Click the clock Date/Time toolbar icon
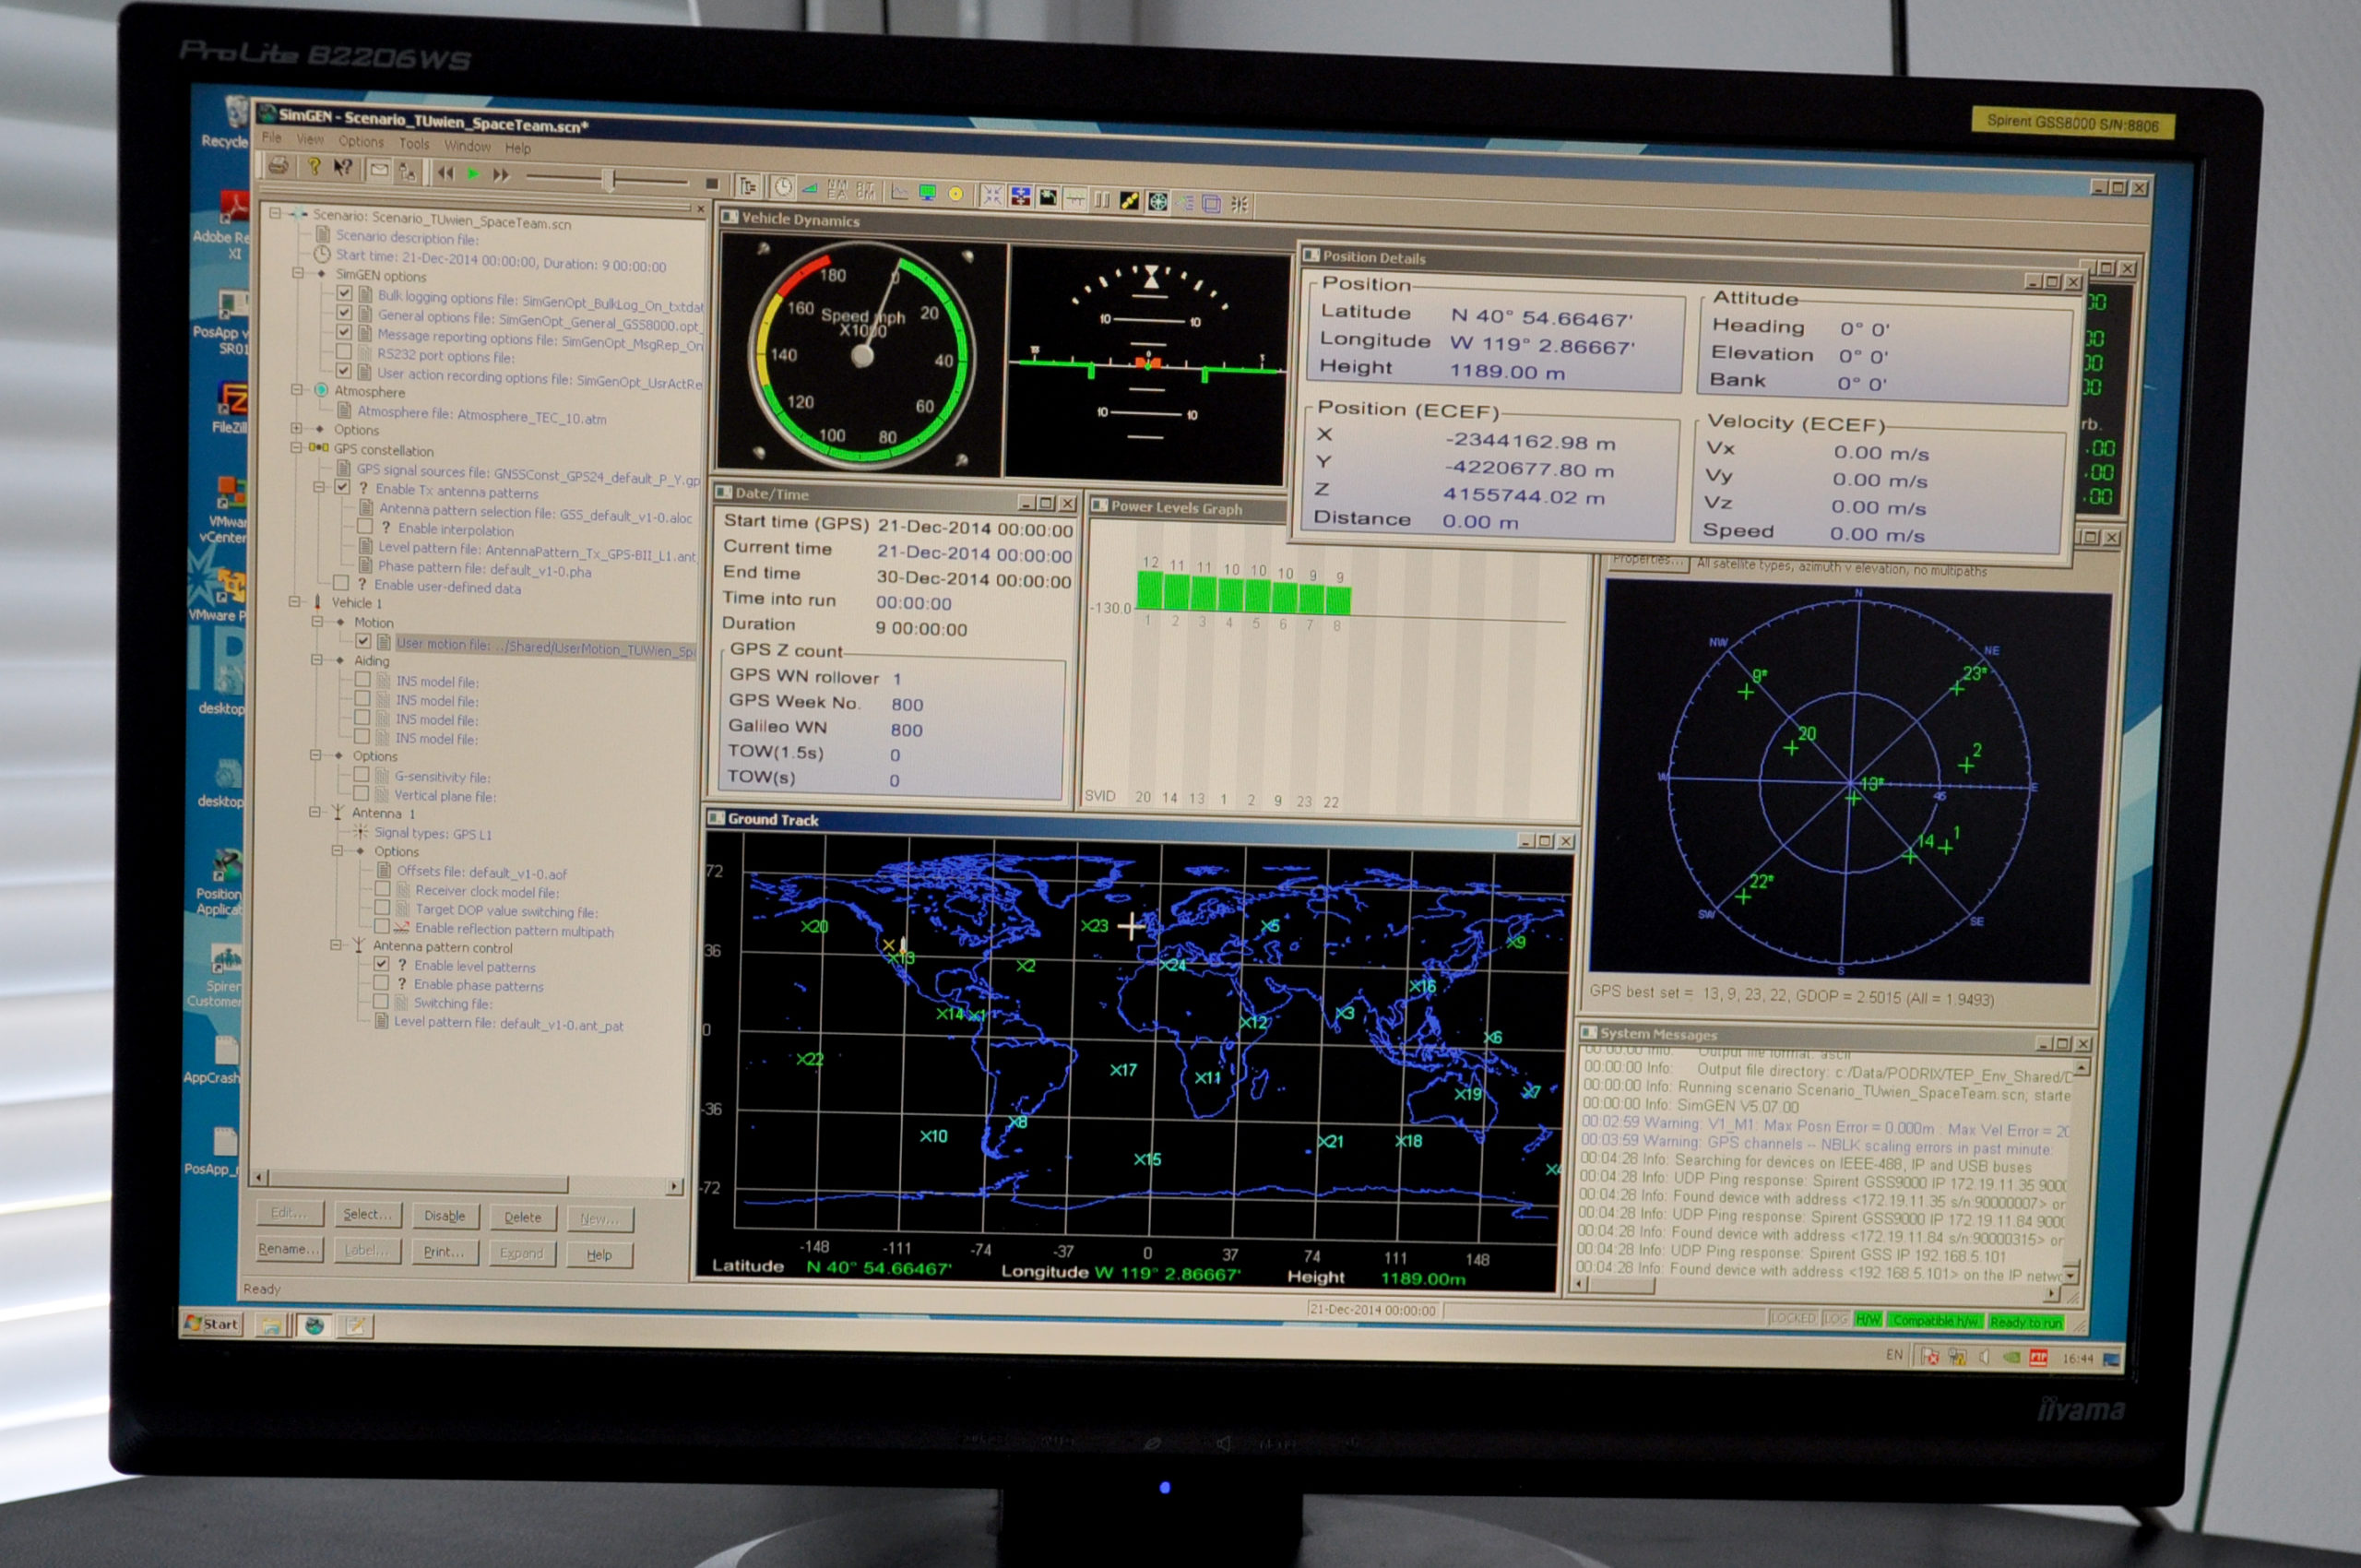This screenshot has height=1568, width=2361. click(782, 187)
